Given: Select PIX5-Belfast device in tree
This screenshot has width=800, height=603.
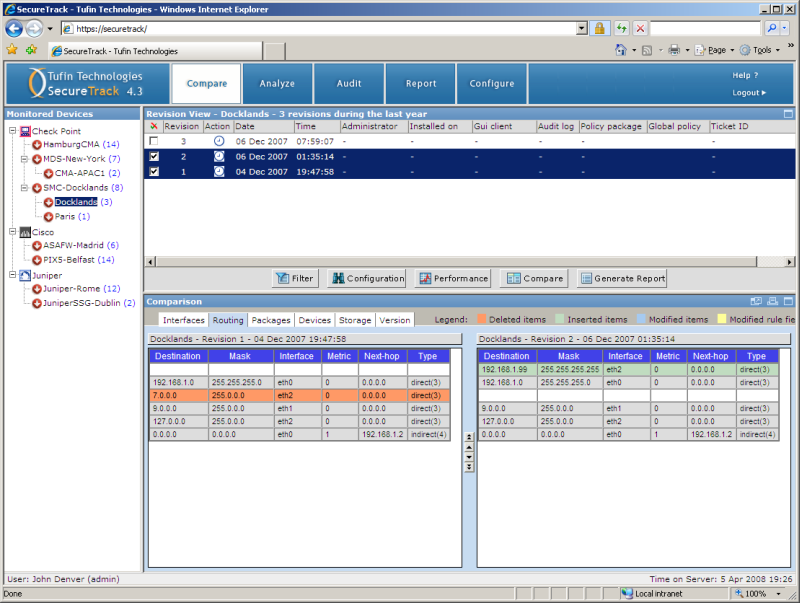Looking at the screenshot, I should pos(68,260).
